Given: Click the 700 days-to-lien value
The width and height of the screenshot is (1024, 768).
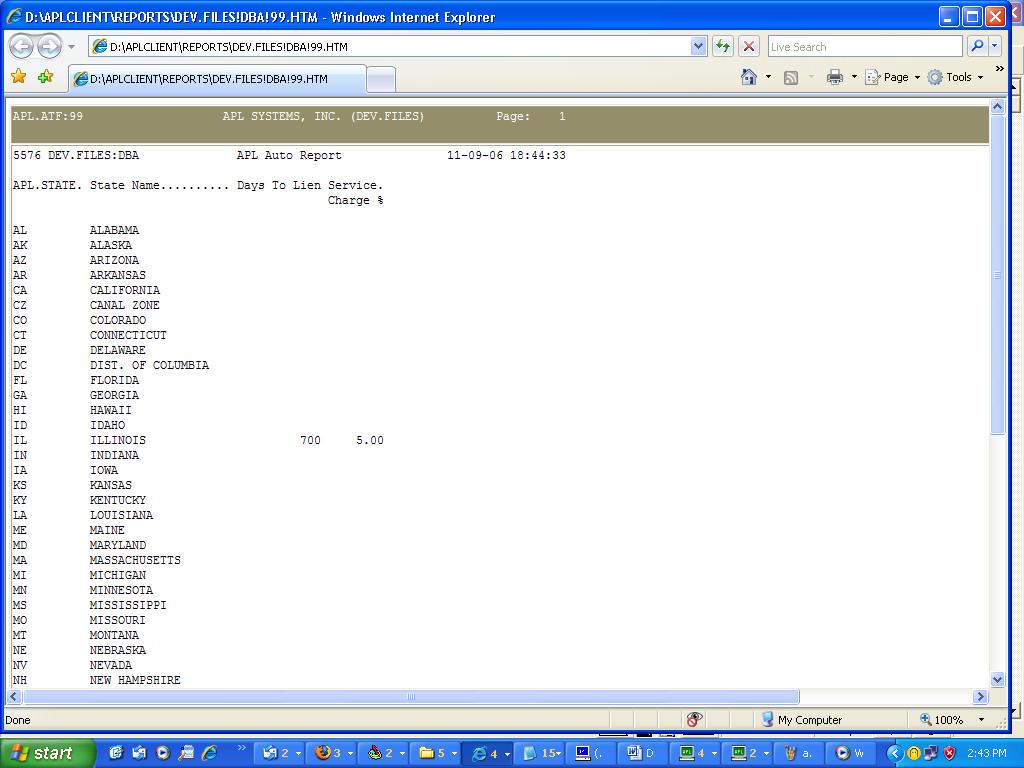Looking at the screenshot, I should pyautogui.click(x=310, y=440).
